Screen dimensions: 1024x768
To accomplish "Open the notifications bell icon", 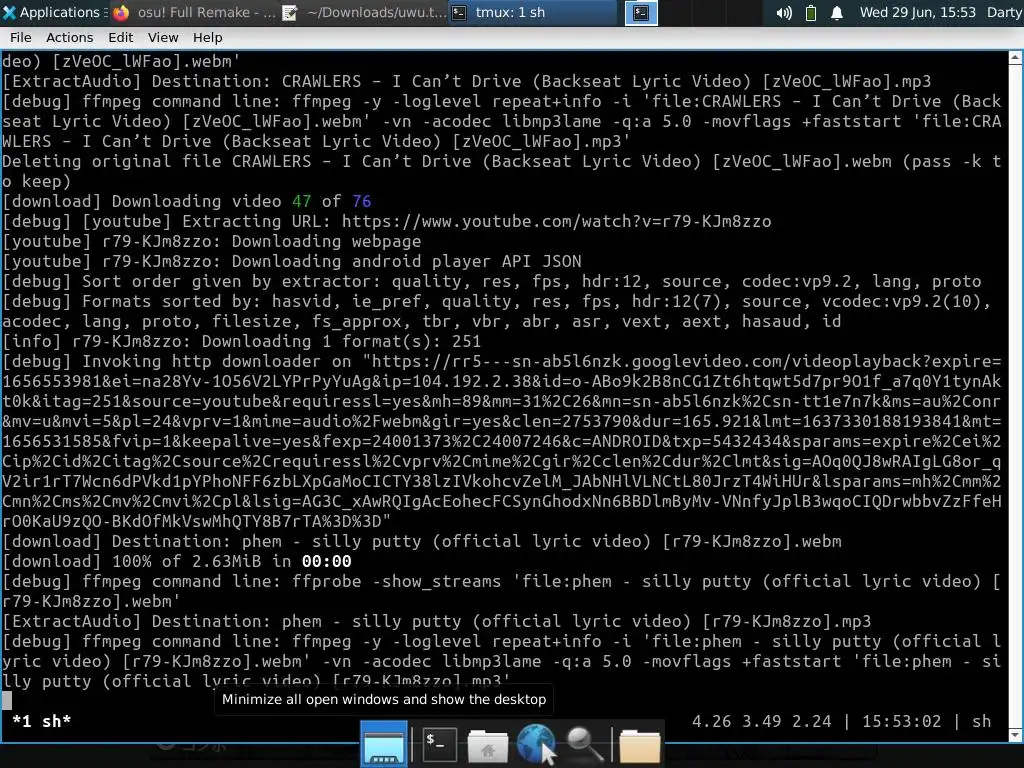I will point(837,13).
